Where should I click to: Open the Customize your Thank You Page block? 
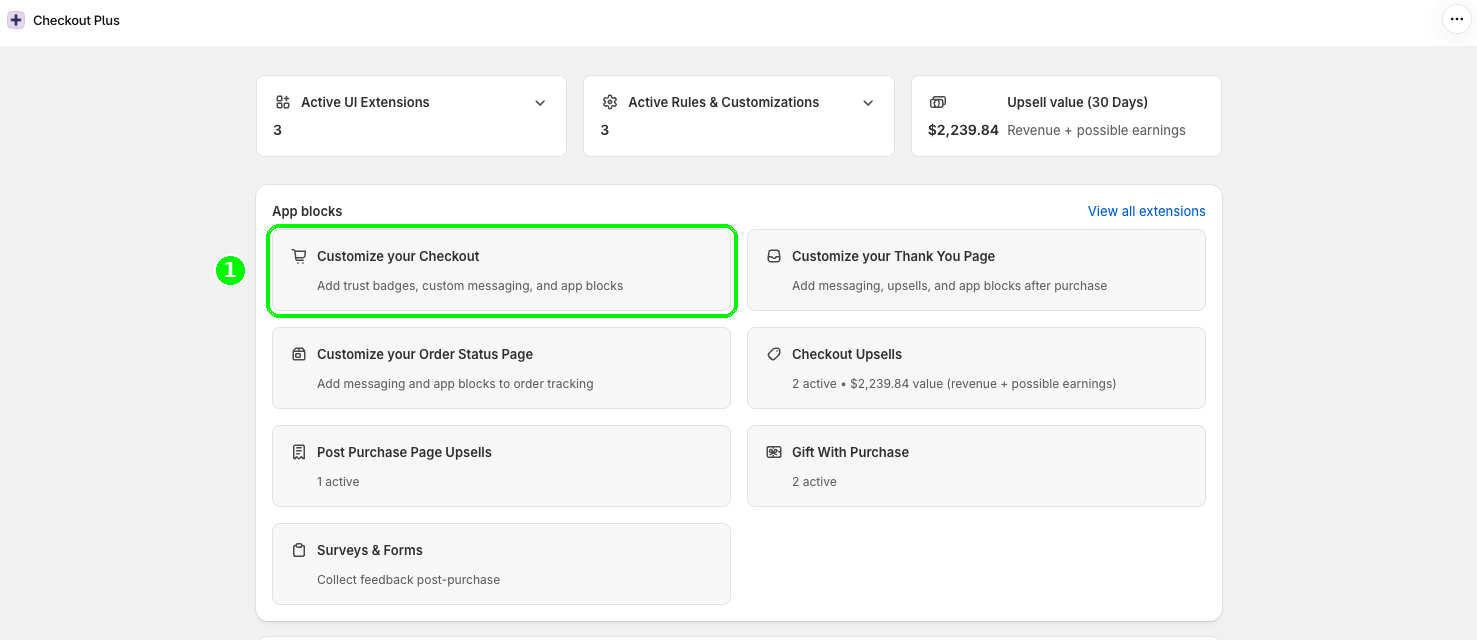pyautogui.click(x=976, y=270)
